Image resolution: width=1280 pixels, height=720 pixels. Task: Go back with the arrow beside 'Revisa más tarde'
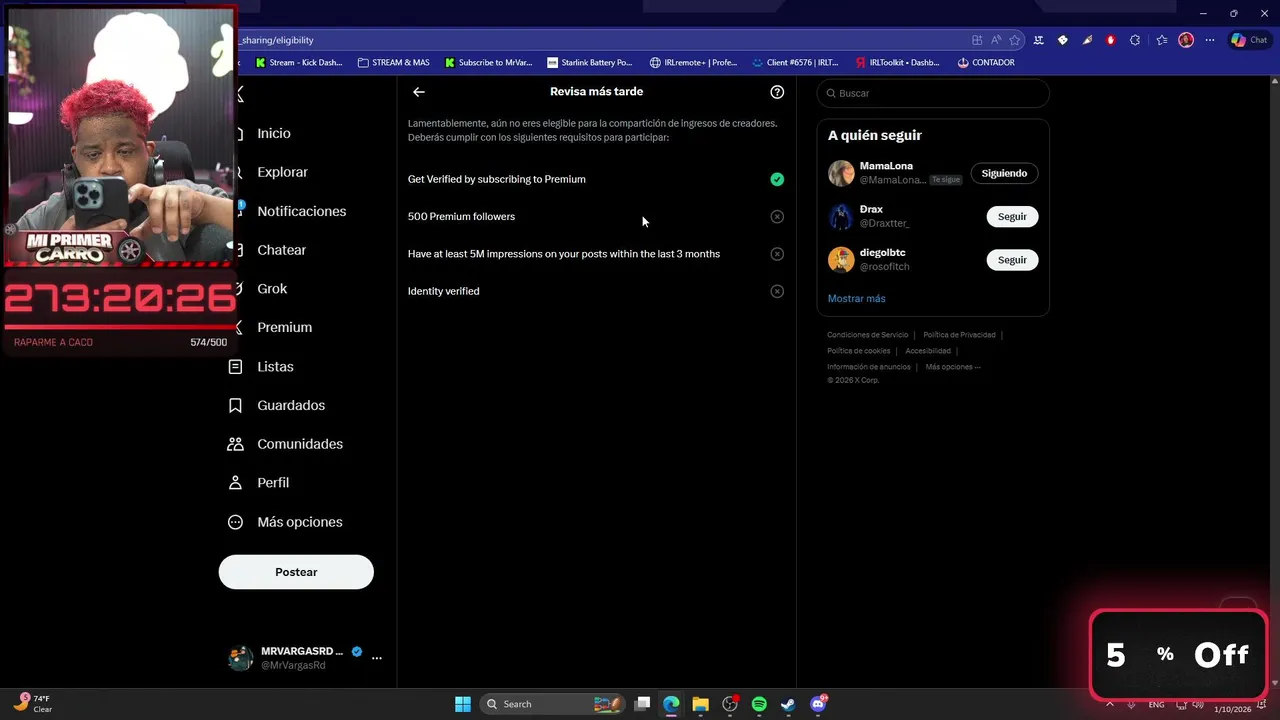[x=419, y=92]
